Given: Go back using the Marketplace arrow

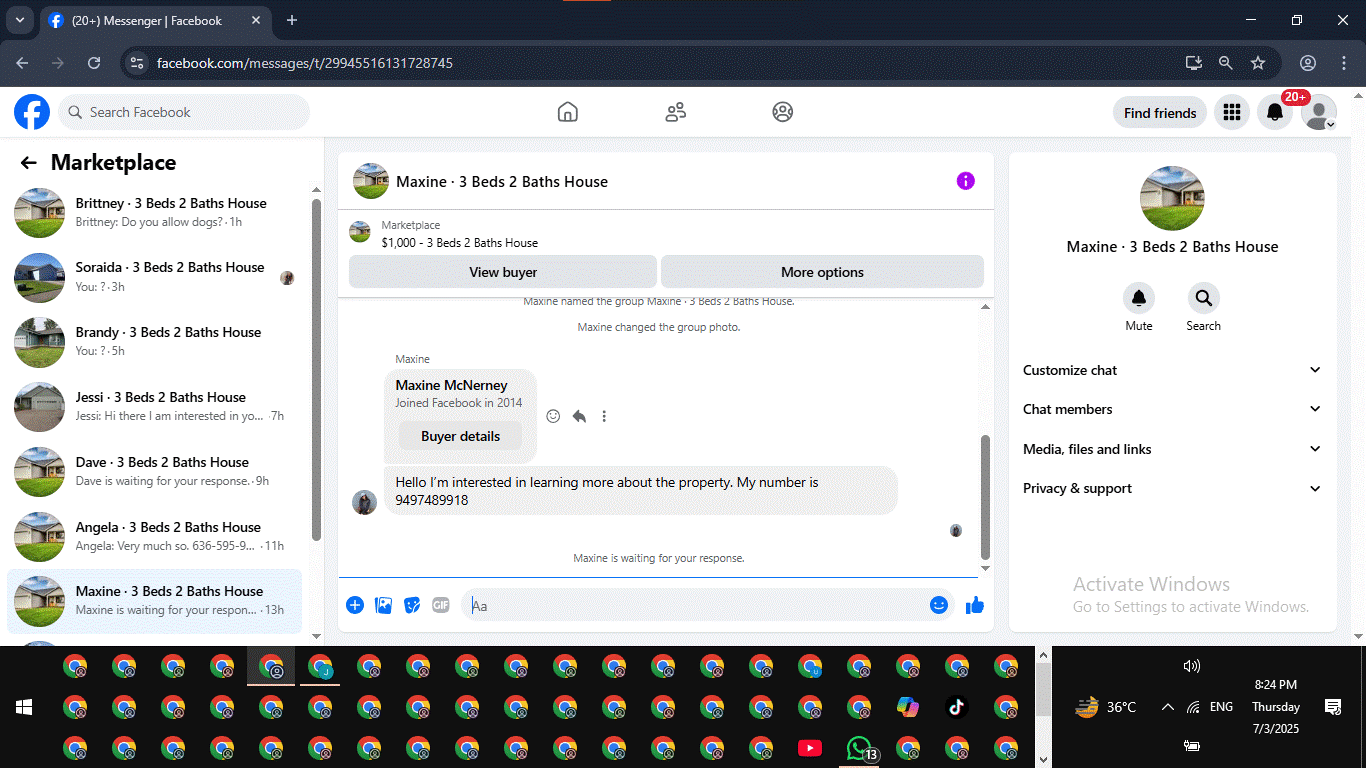Looking at the screenshot, I should (x=29, y=163).
